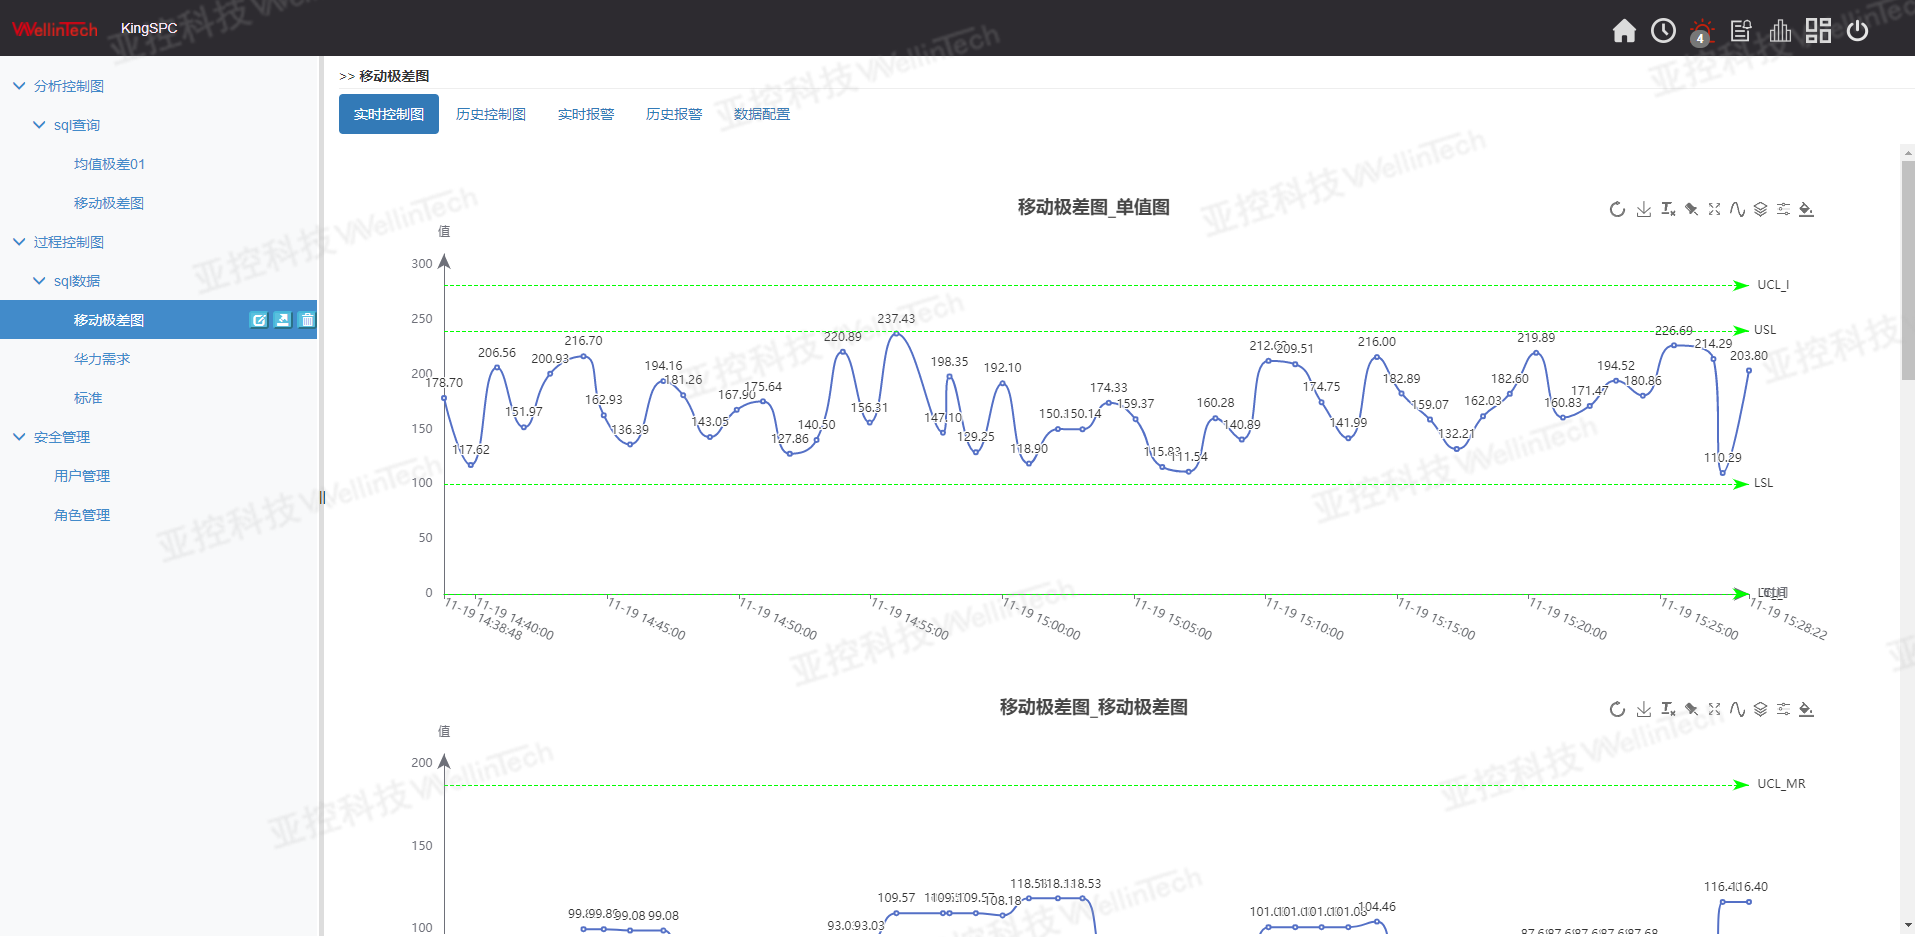Click the vertical scrollbar thumb
Screen dimensions: 1915x937
(1907, 270)
